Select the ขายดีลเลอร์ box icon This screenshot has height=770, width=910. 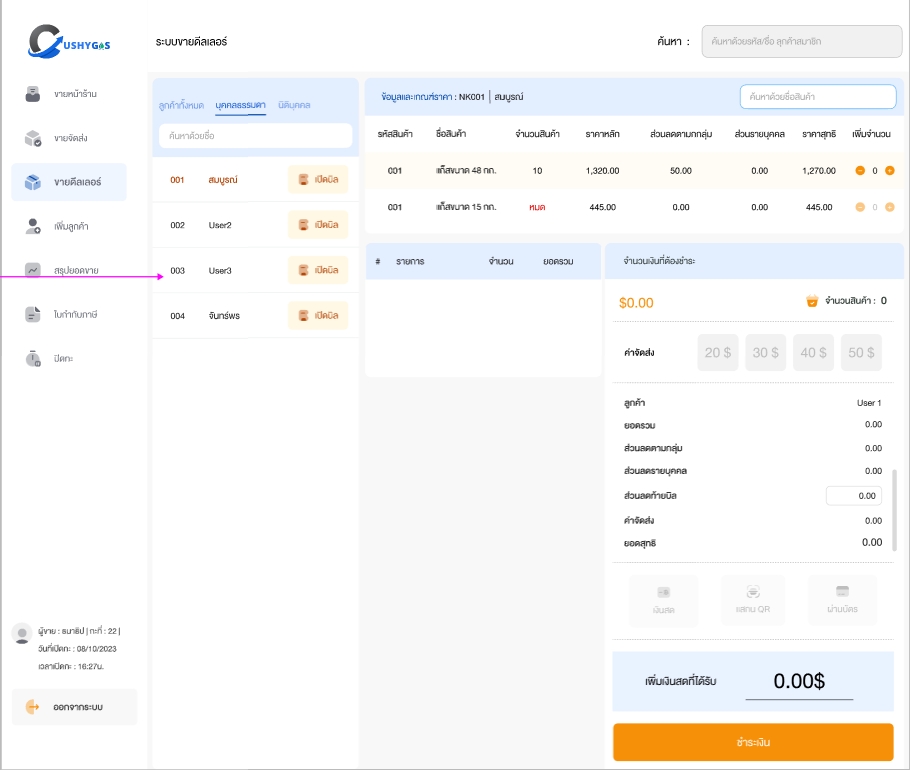pos(33,182)
